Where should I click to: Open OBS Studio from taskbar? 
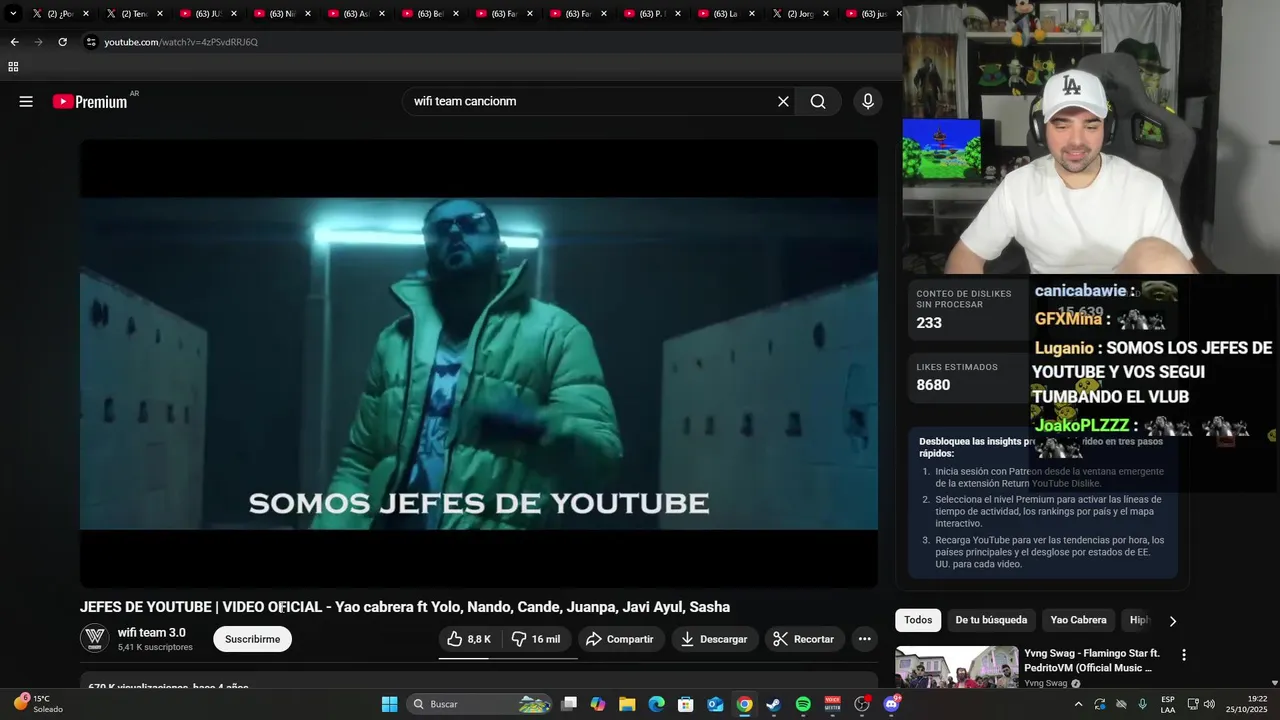pyautogui.click(x=862, y=704)
